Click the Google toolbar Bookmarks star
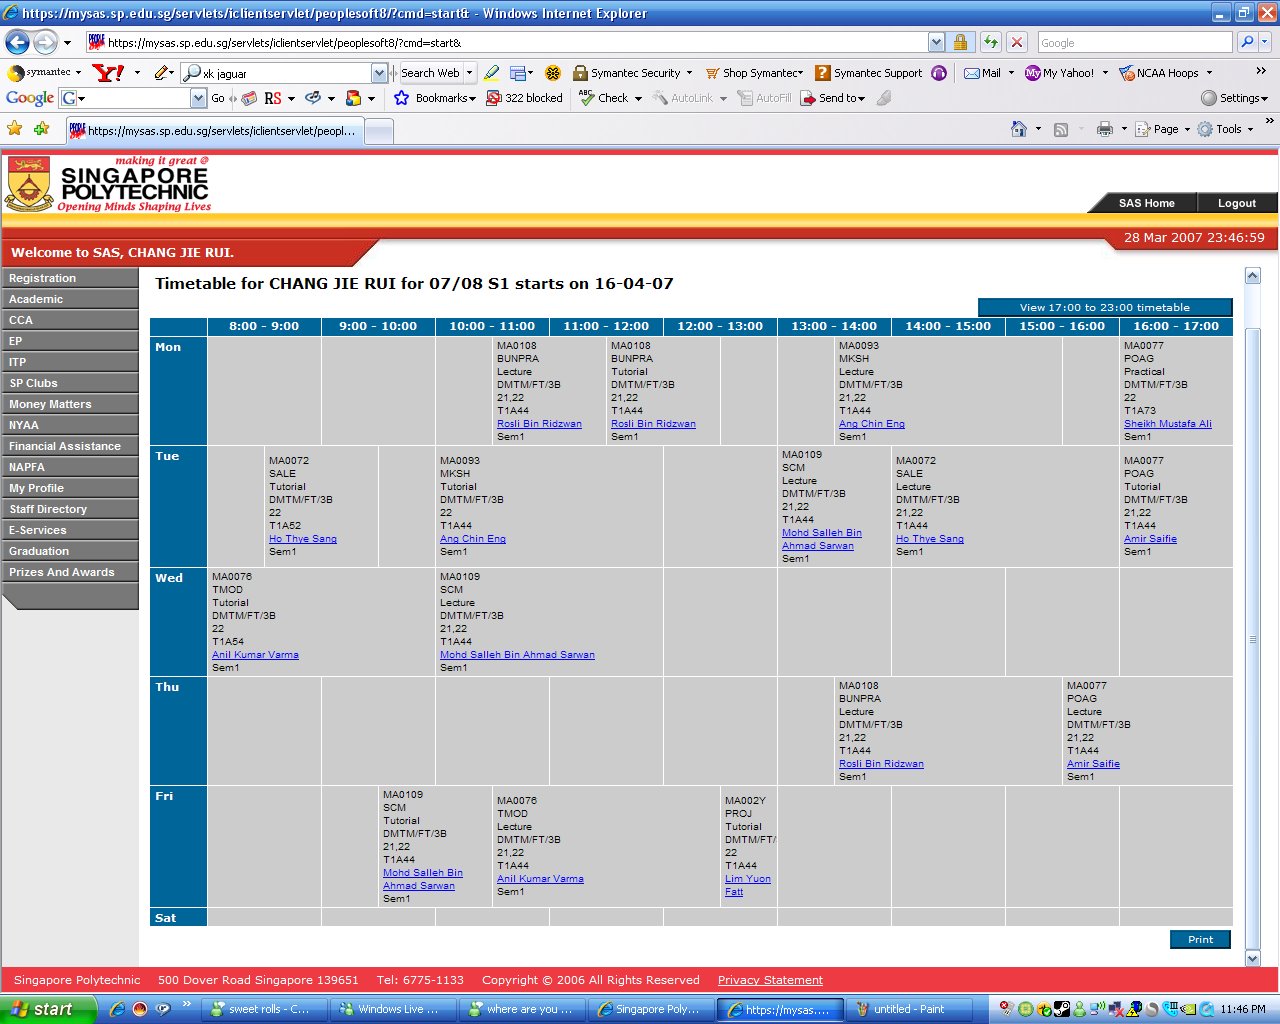The width and height of the screenshot is (1280, 1024). click(401, 98)
